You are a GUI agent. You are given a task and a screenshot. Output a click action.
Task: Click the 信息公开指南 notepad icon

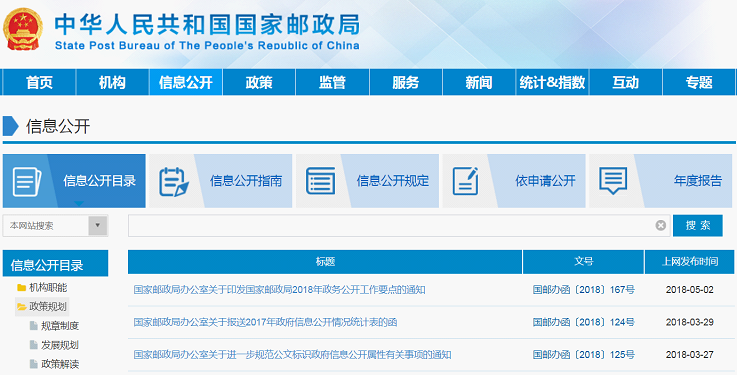click(173, 181)
